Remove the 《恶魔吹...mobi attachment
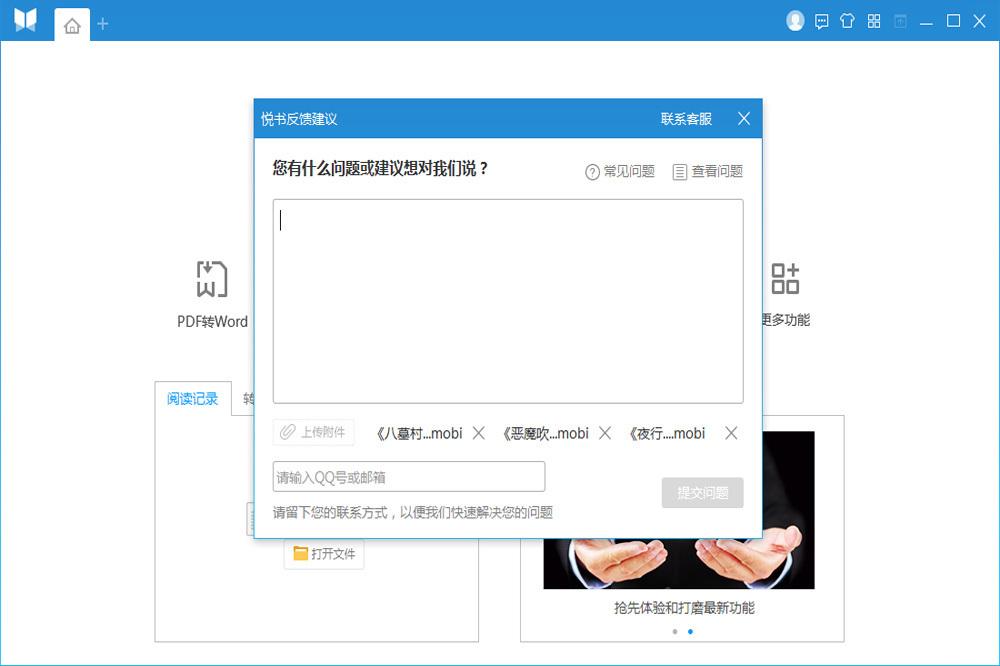Screen dimensions: 1000x666 [x=605, y=433]
